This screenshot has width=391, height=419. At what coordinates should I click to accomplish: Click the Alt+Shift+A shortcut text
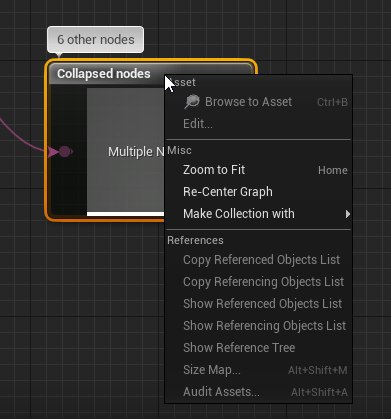point(319,392)
